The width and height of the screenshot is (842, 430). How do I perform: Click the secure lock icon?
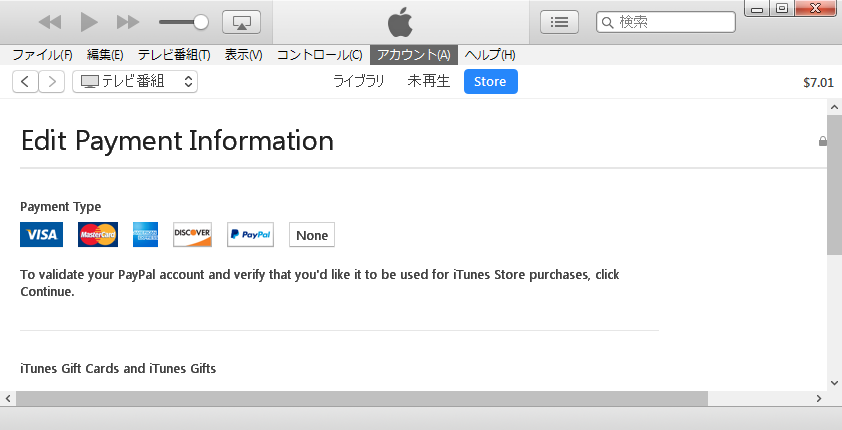(x=823, y=141)
